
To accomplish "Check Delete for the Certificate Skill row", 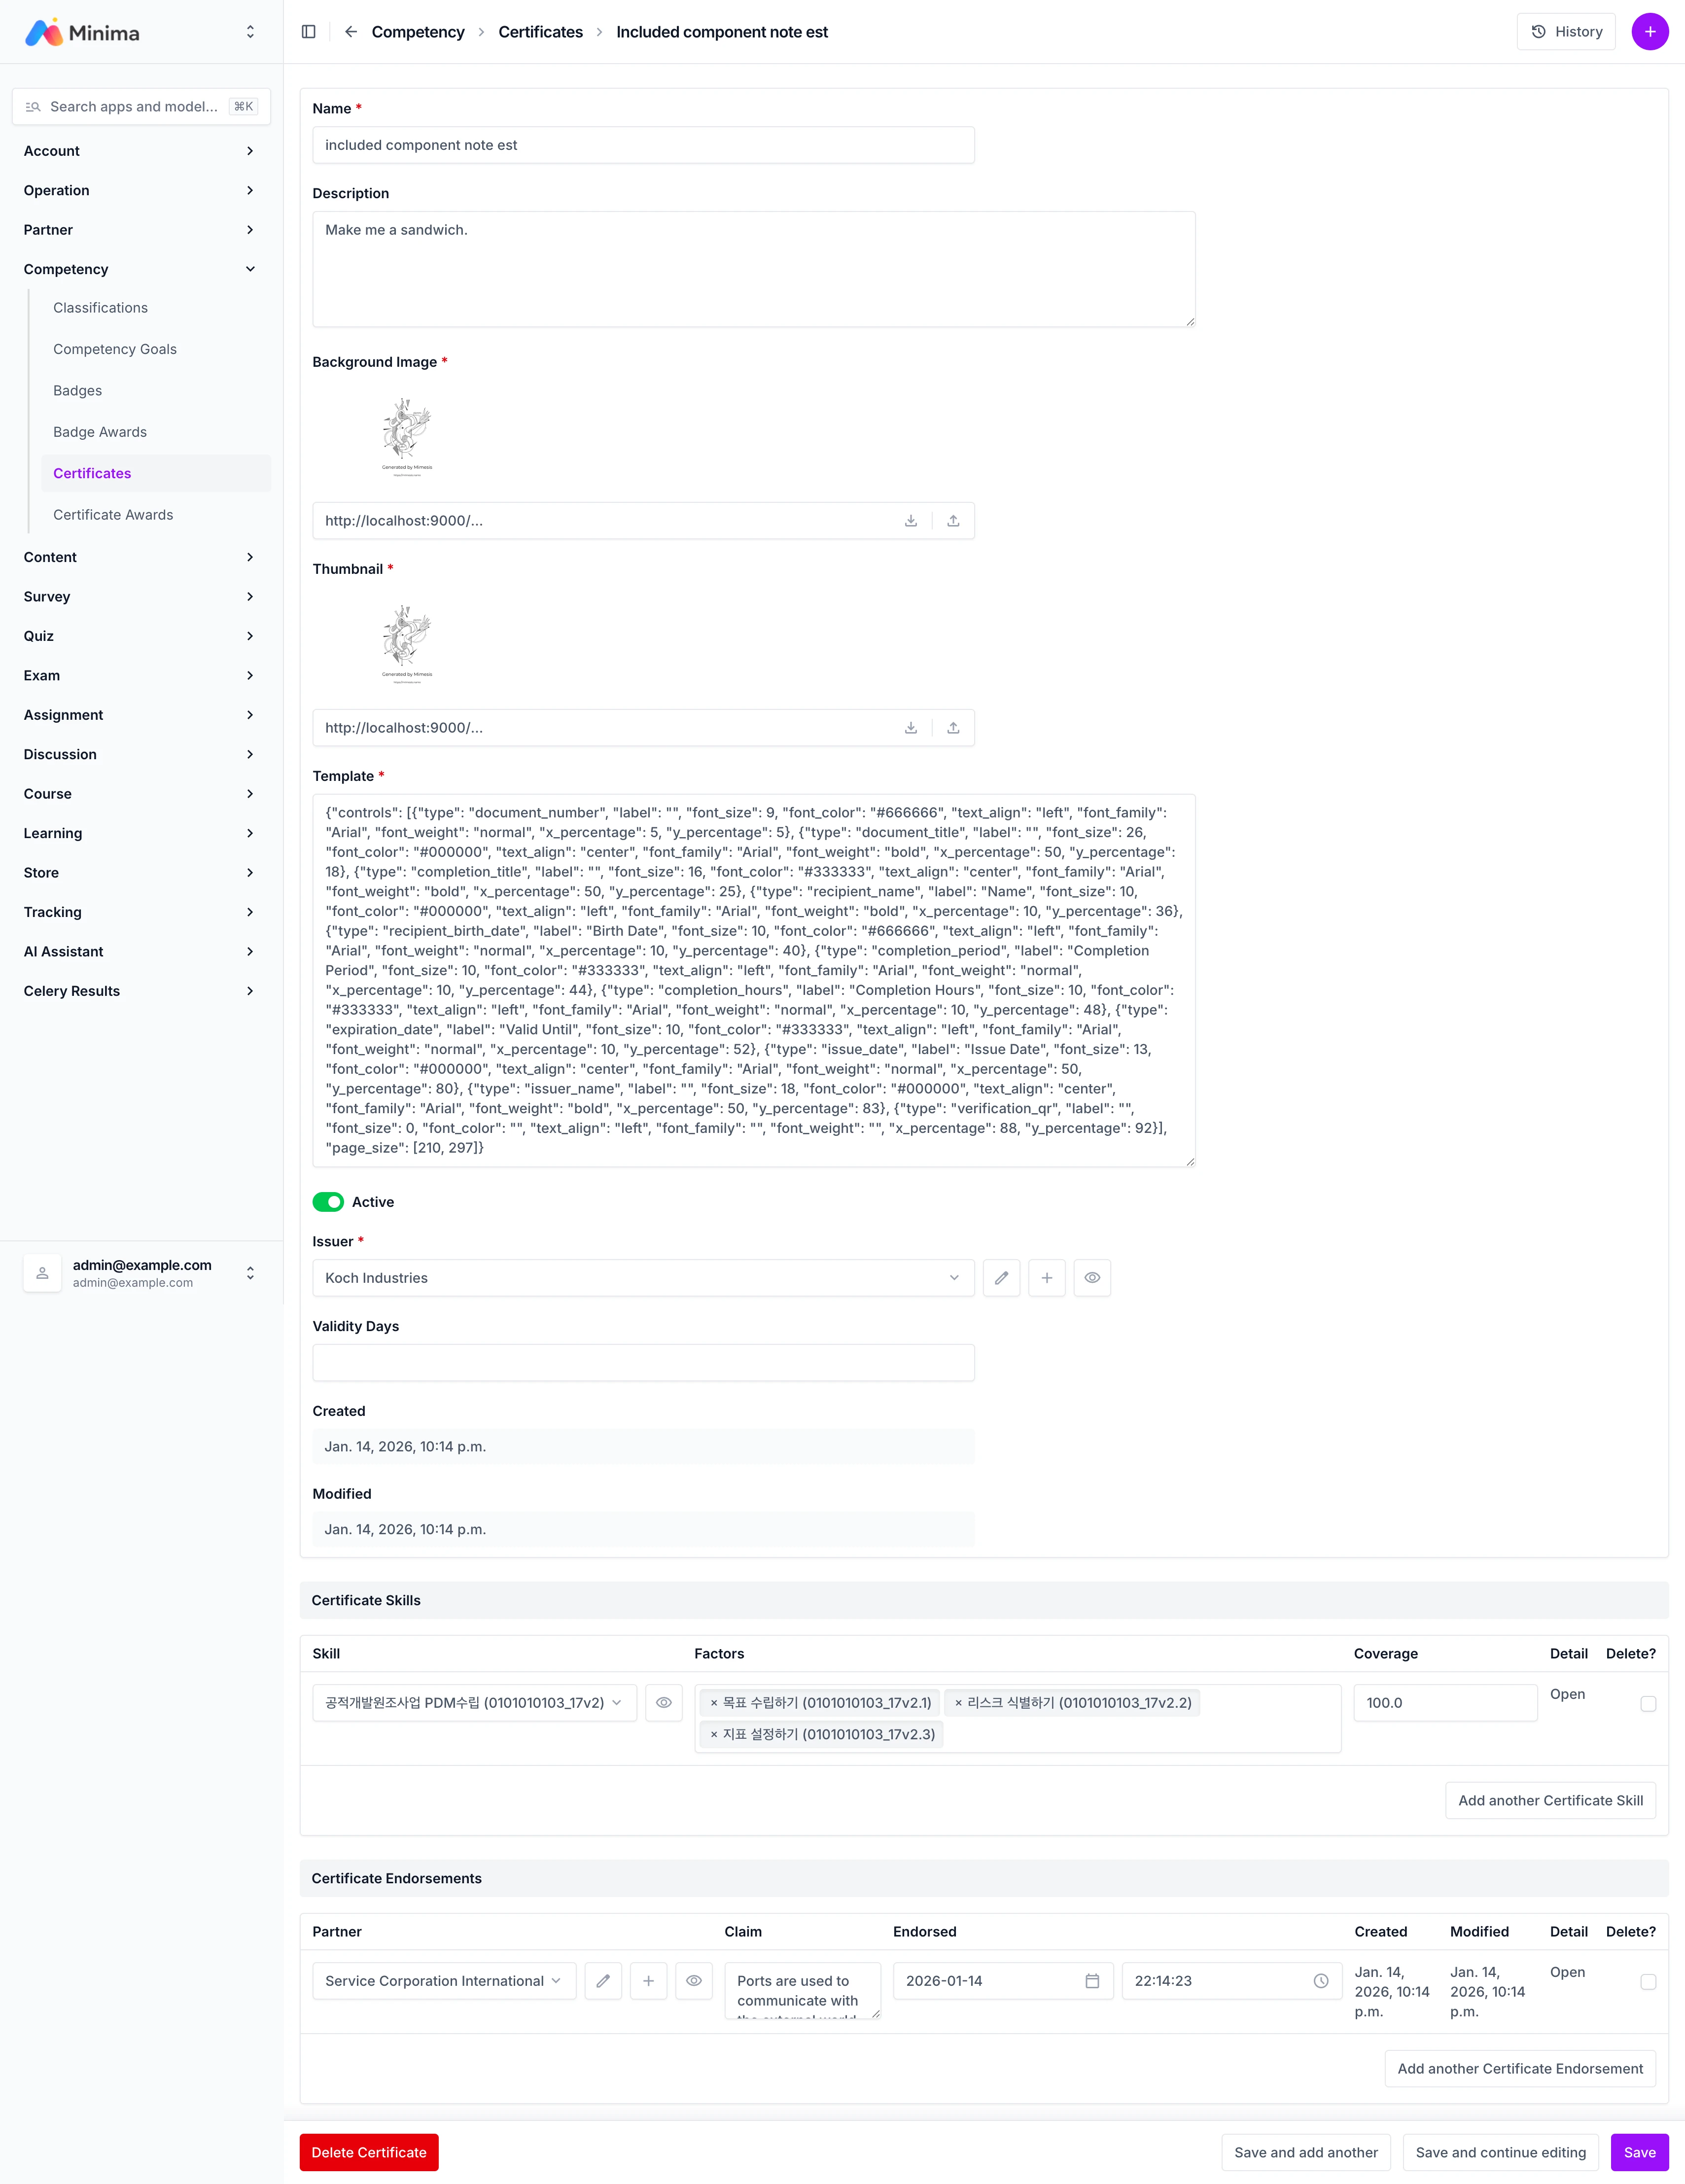I will pyautogui.click(x=1647, y=1704).
